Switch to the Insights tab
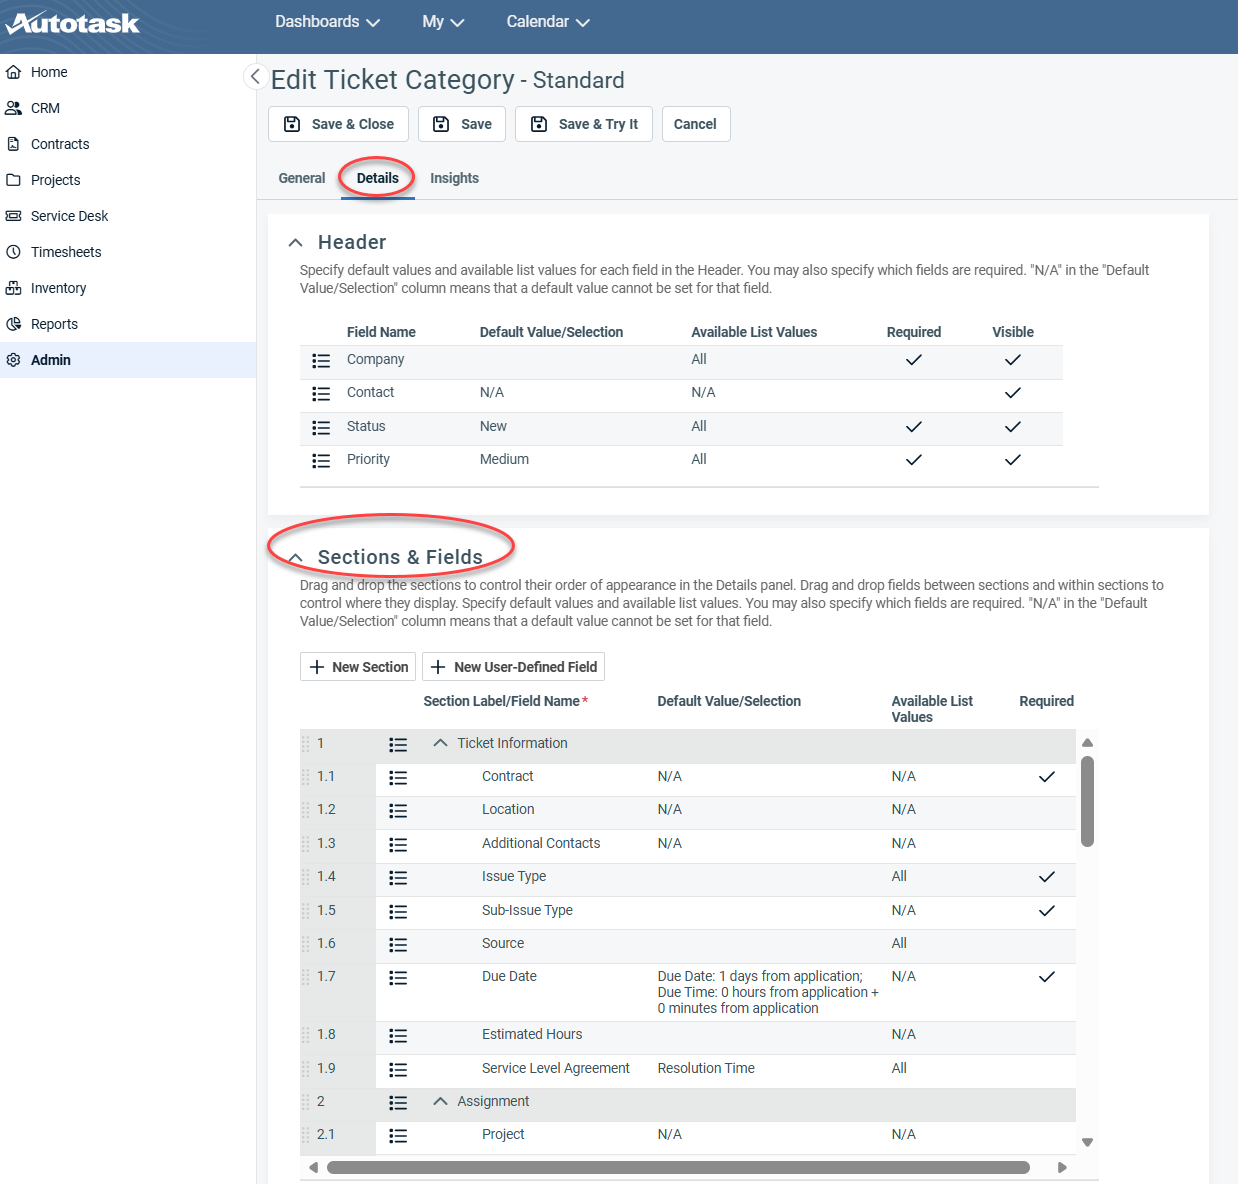Image resolution: width=1238 pixels, height=1184 pixels. [x=454, y=178]
